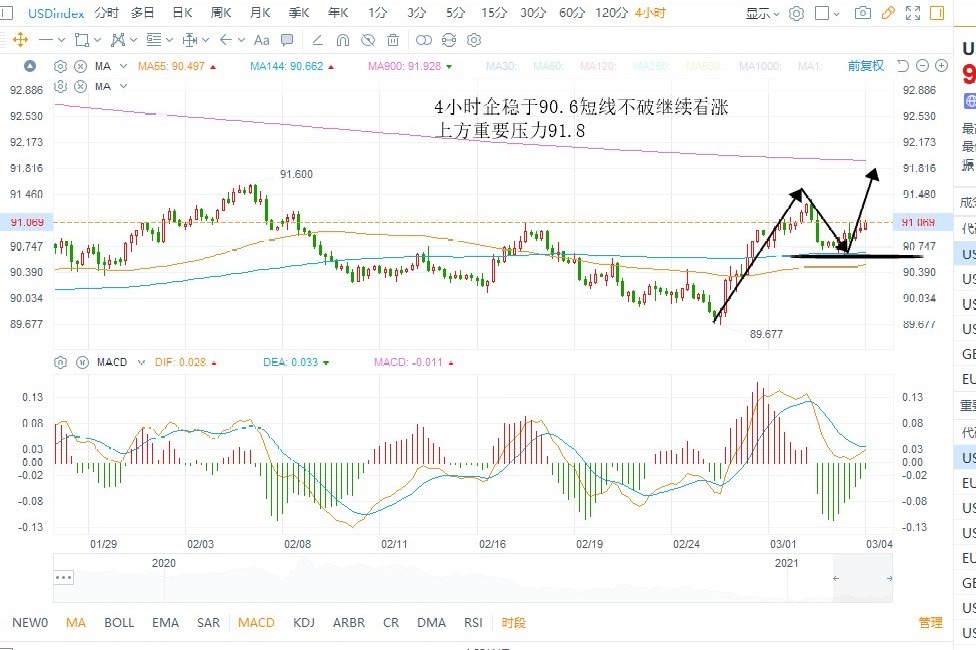Viewport: 976px width, 650px height.
Task: Select the text annotation Aa tool
Action: pyautogui.click(x=261, y=40)
